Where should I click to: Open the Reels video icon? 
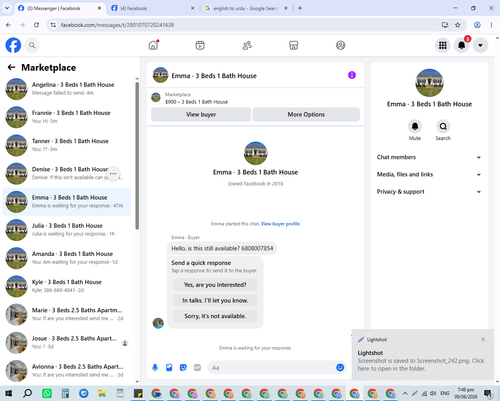point(200,45)
